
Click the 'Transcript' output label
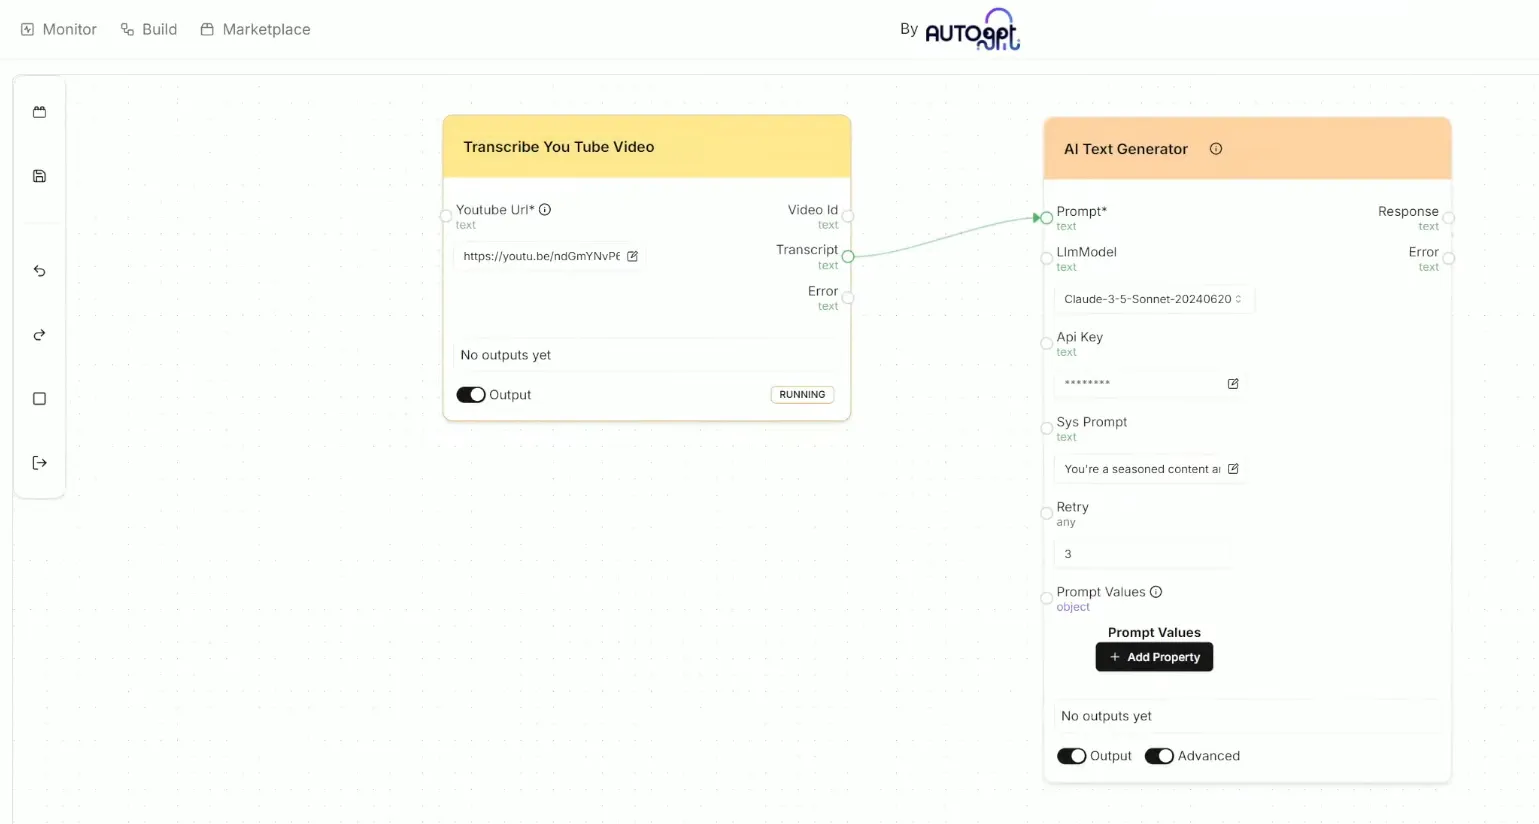click(807, 250)
